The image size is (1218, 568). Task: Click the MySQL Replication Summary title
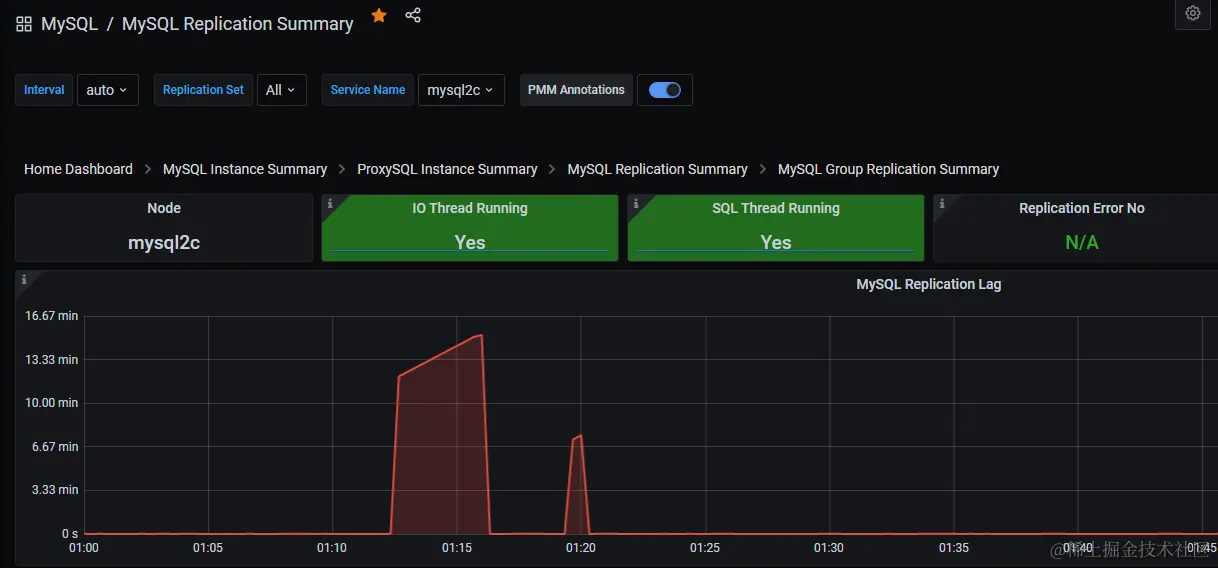click(x=237, y=24)
